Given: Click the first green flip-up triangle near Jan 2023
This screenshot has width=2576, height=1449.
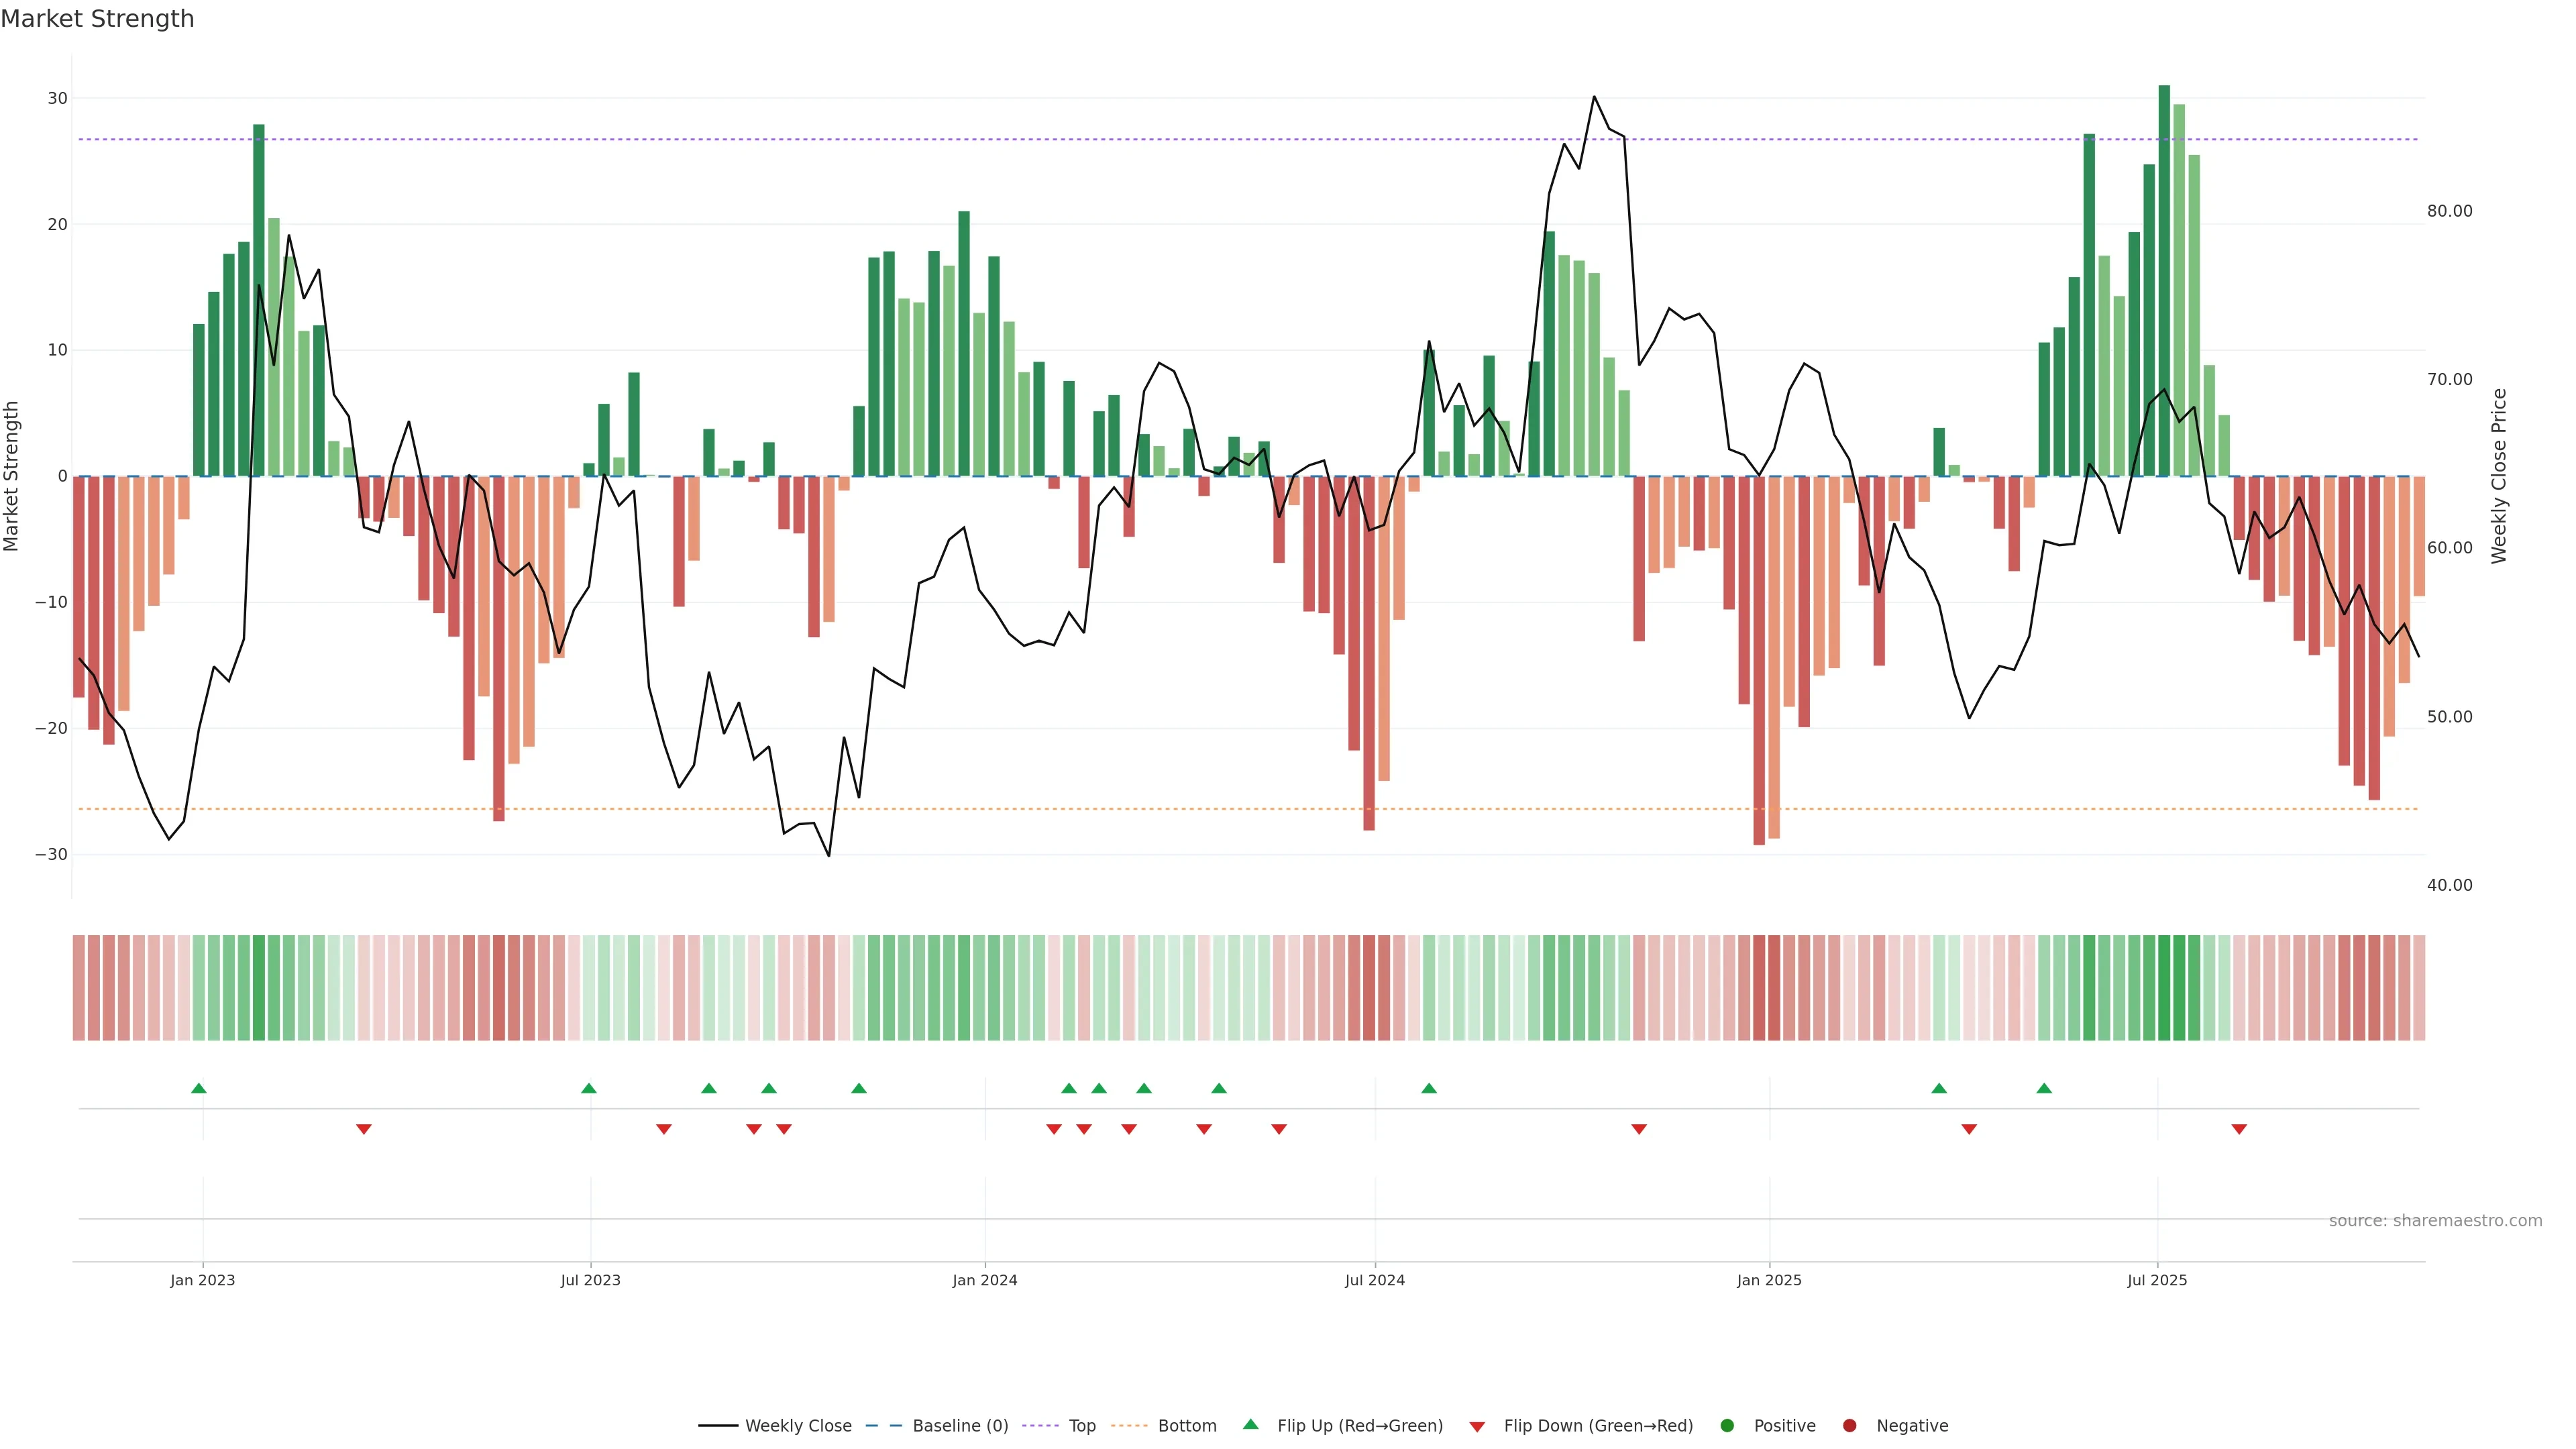Looking at the screenshot, I should point(199,1088).
